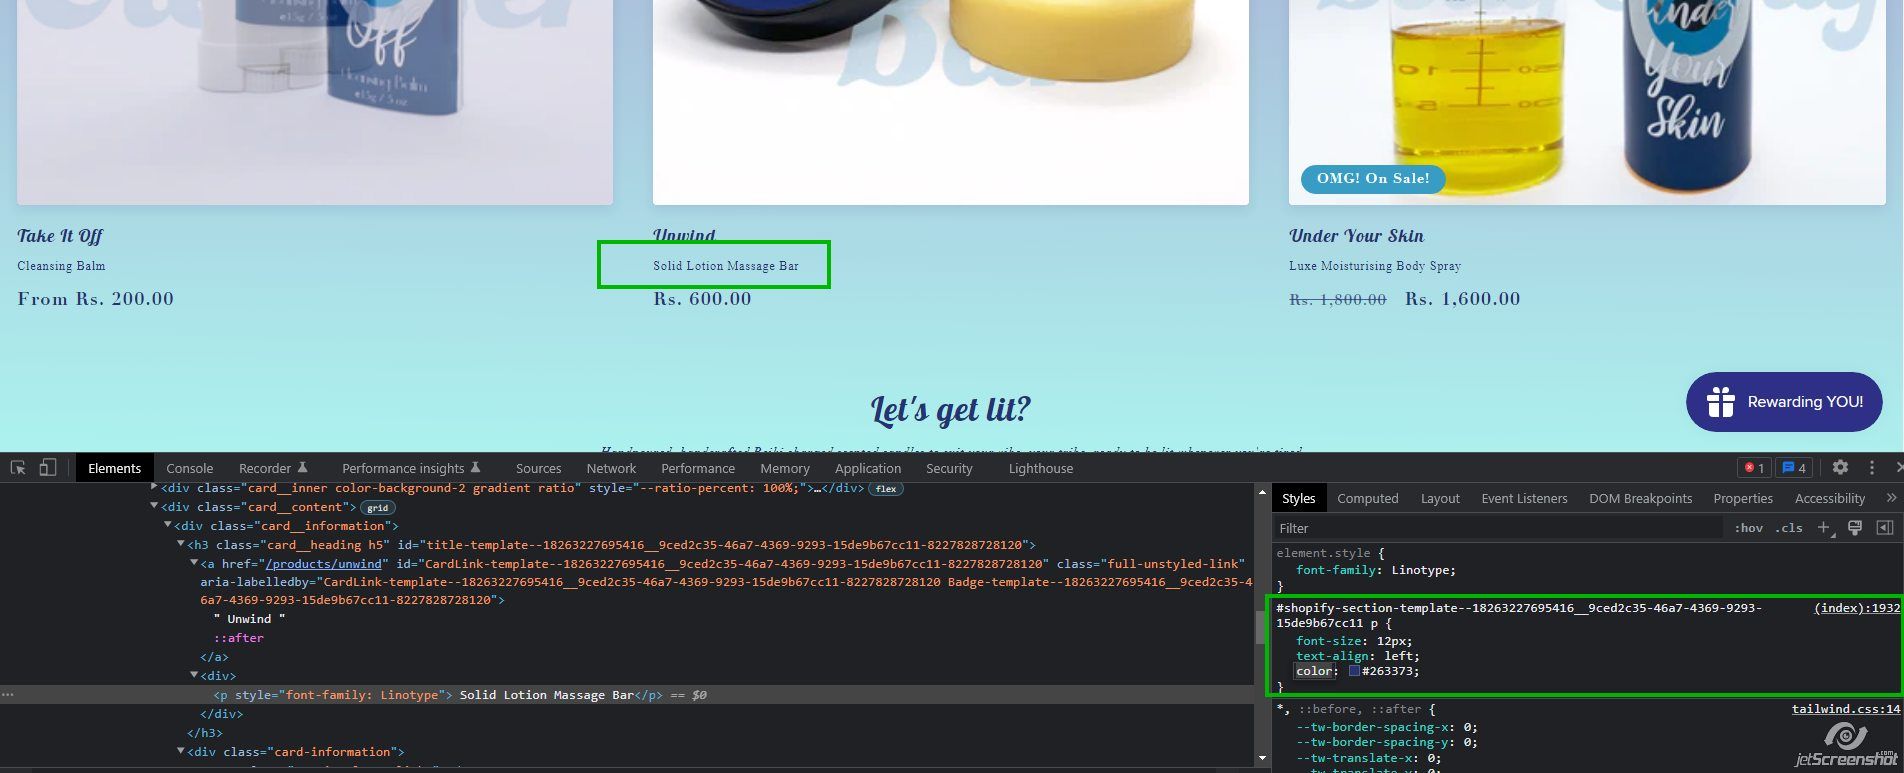This screenshot has height=773, width=1904.
Task: Toggle the rendering emulation paintbrush icon
Action: coord(1855,528)
